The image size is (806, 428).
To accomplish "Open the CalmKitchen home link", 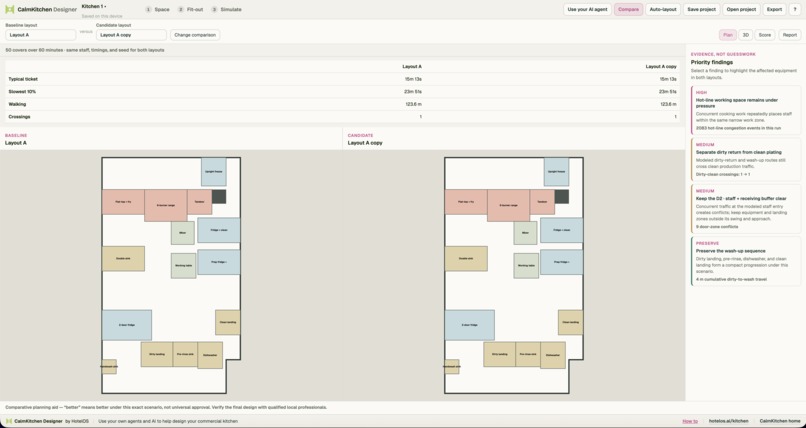I will coord(780,421).
